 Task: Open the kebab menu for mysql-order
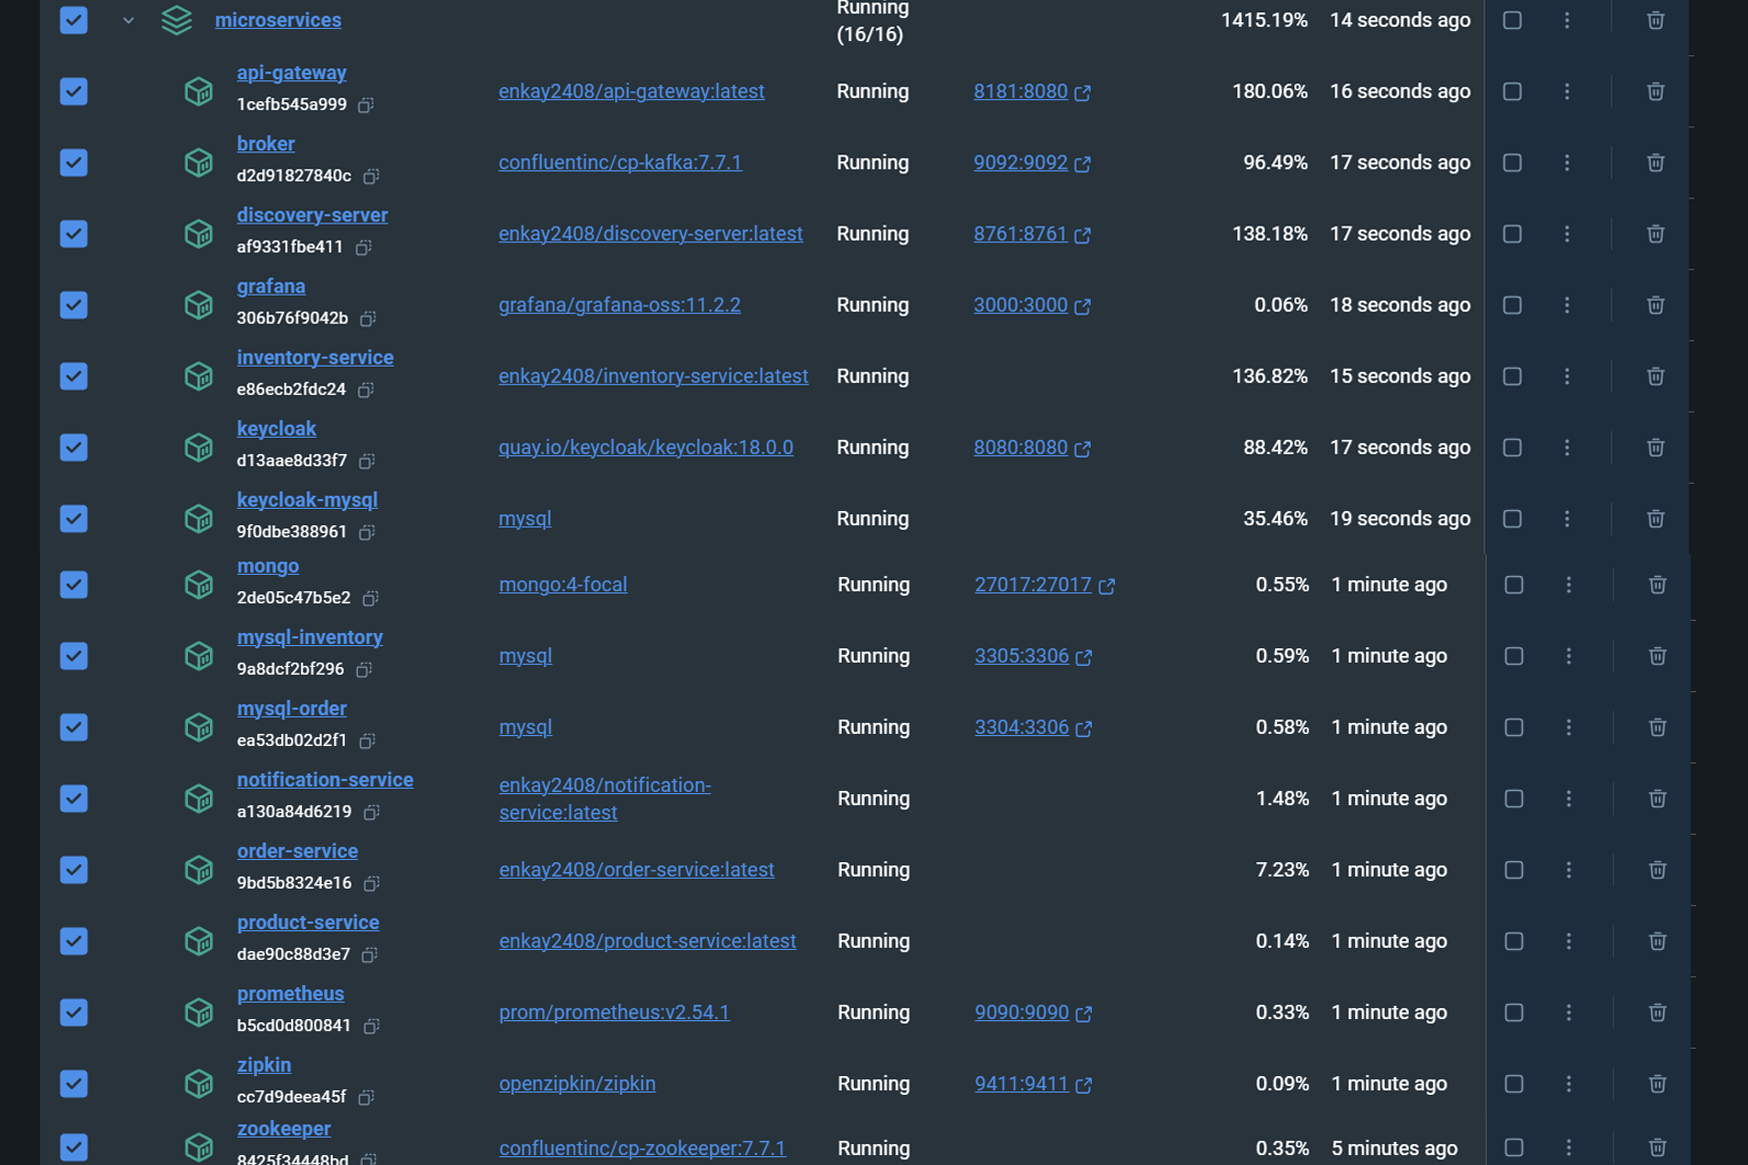coord(1569,727)
